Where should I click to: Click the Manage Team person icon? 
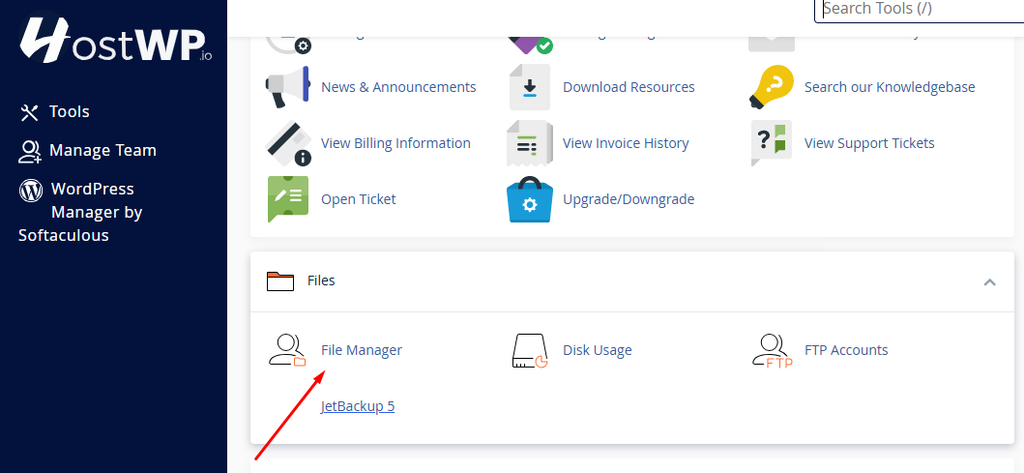point(29,151)
